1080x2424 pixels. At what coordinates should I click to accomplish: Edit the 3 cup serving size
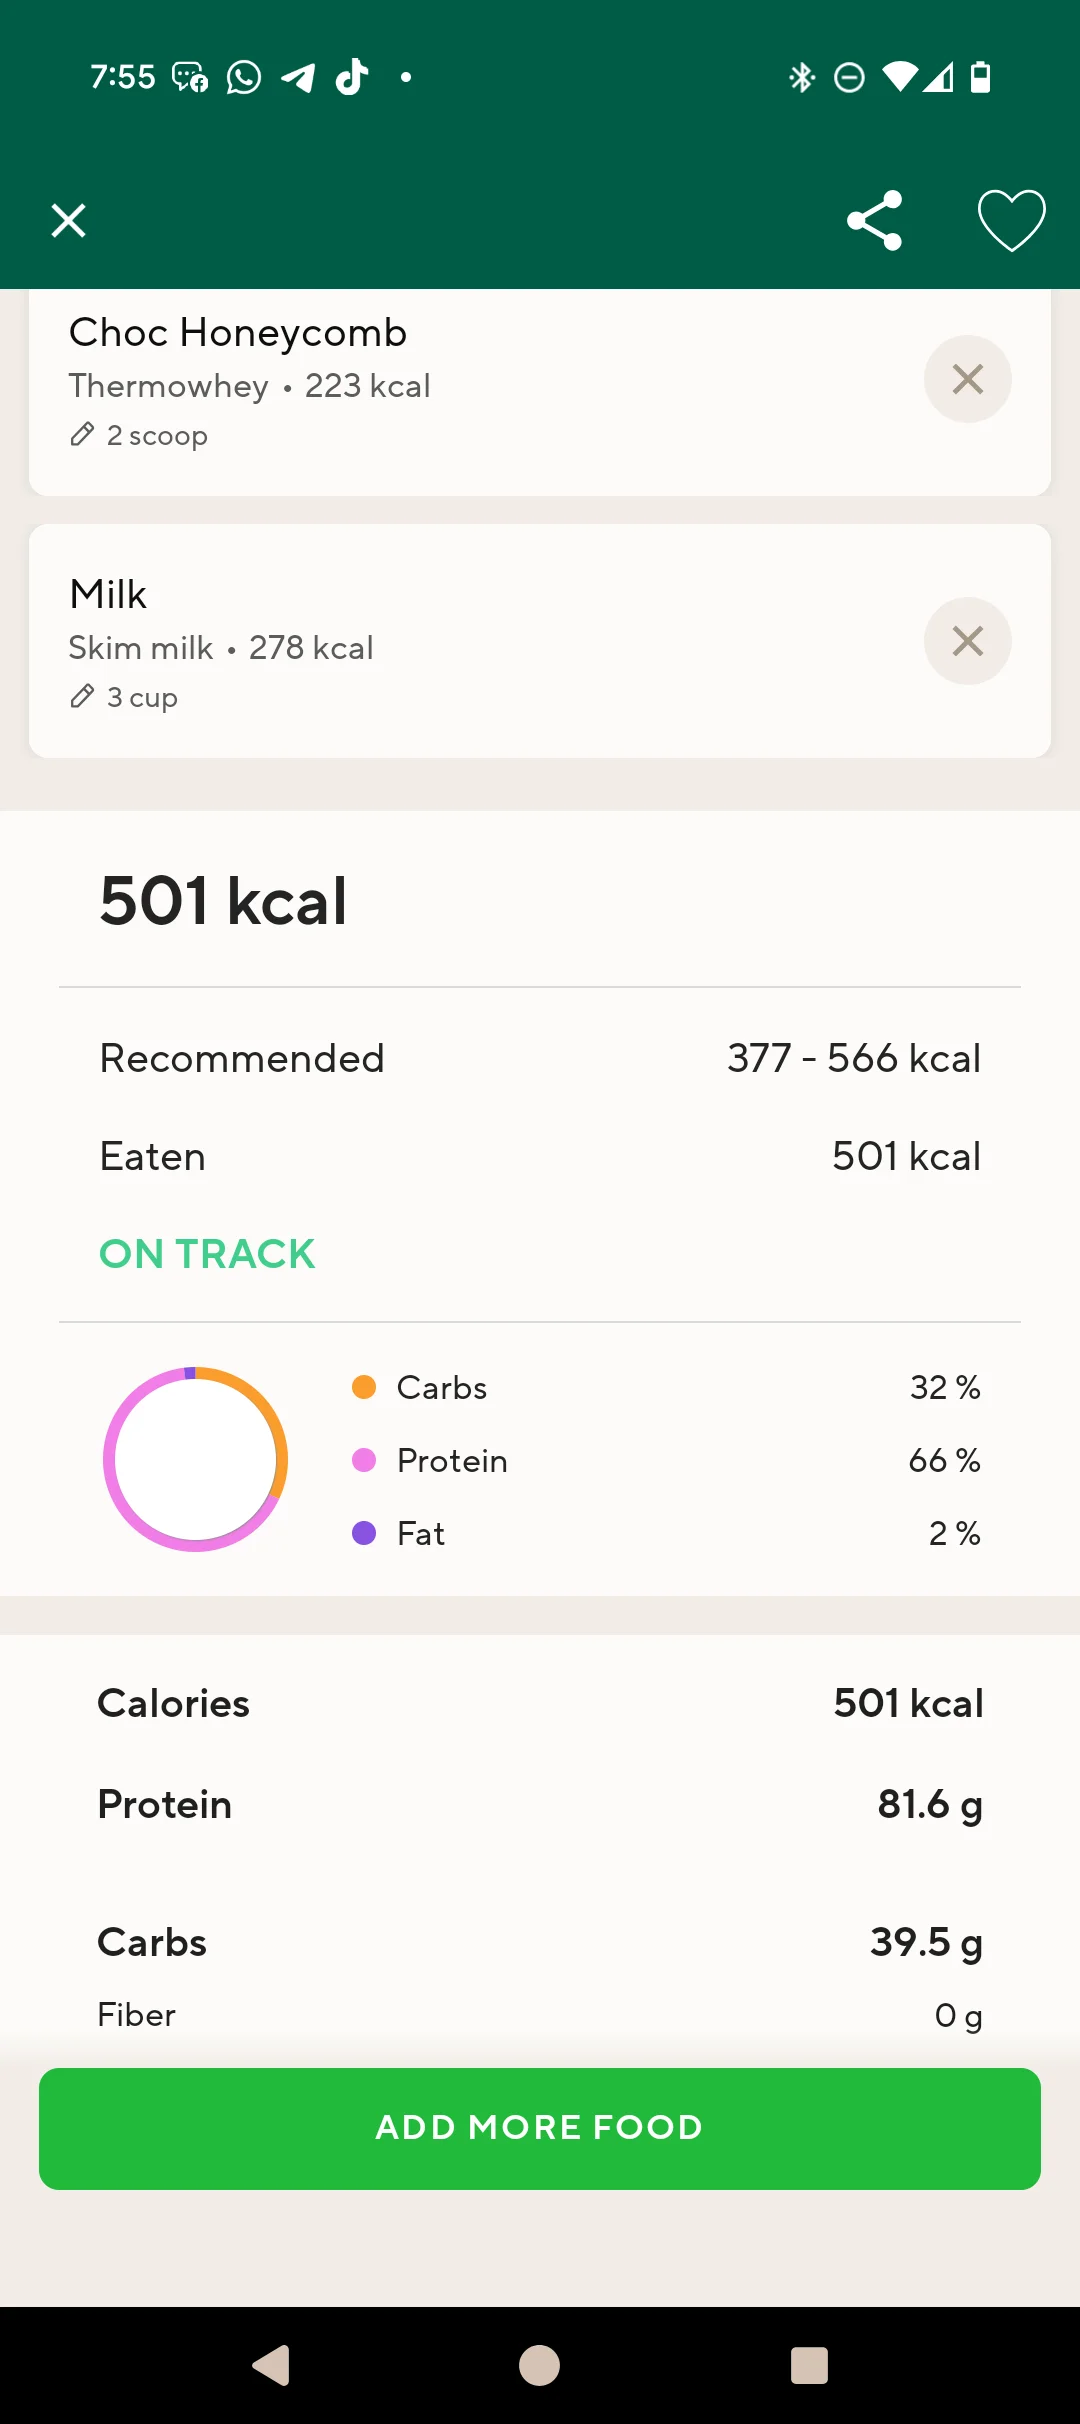pyautogui.click(x=125, y=698)
